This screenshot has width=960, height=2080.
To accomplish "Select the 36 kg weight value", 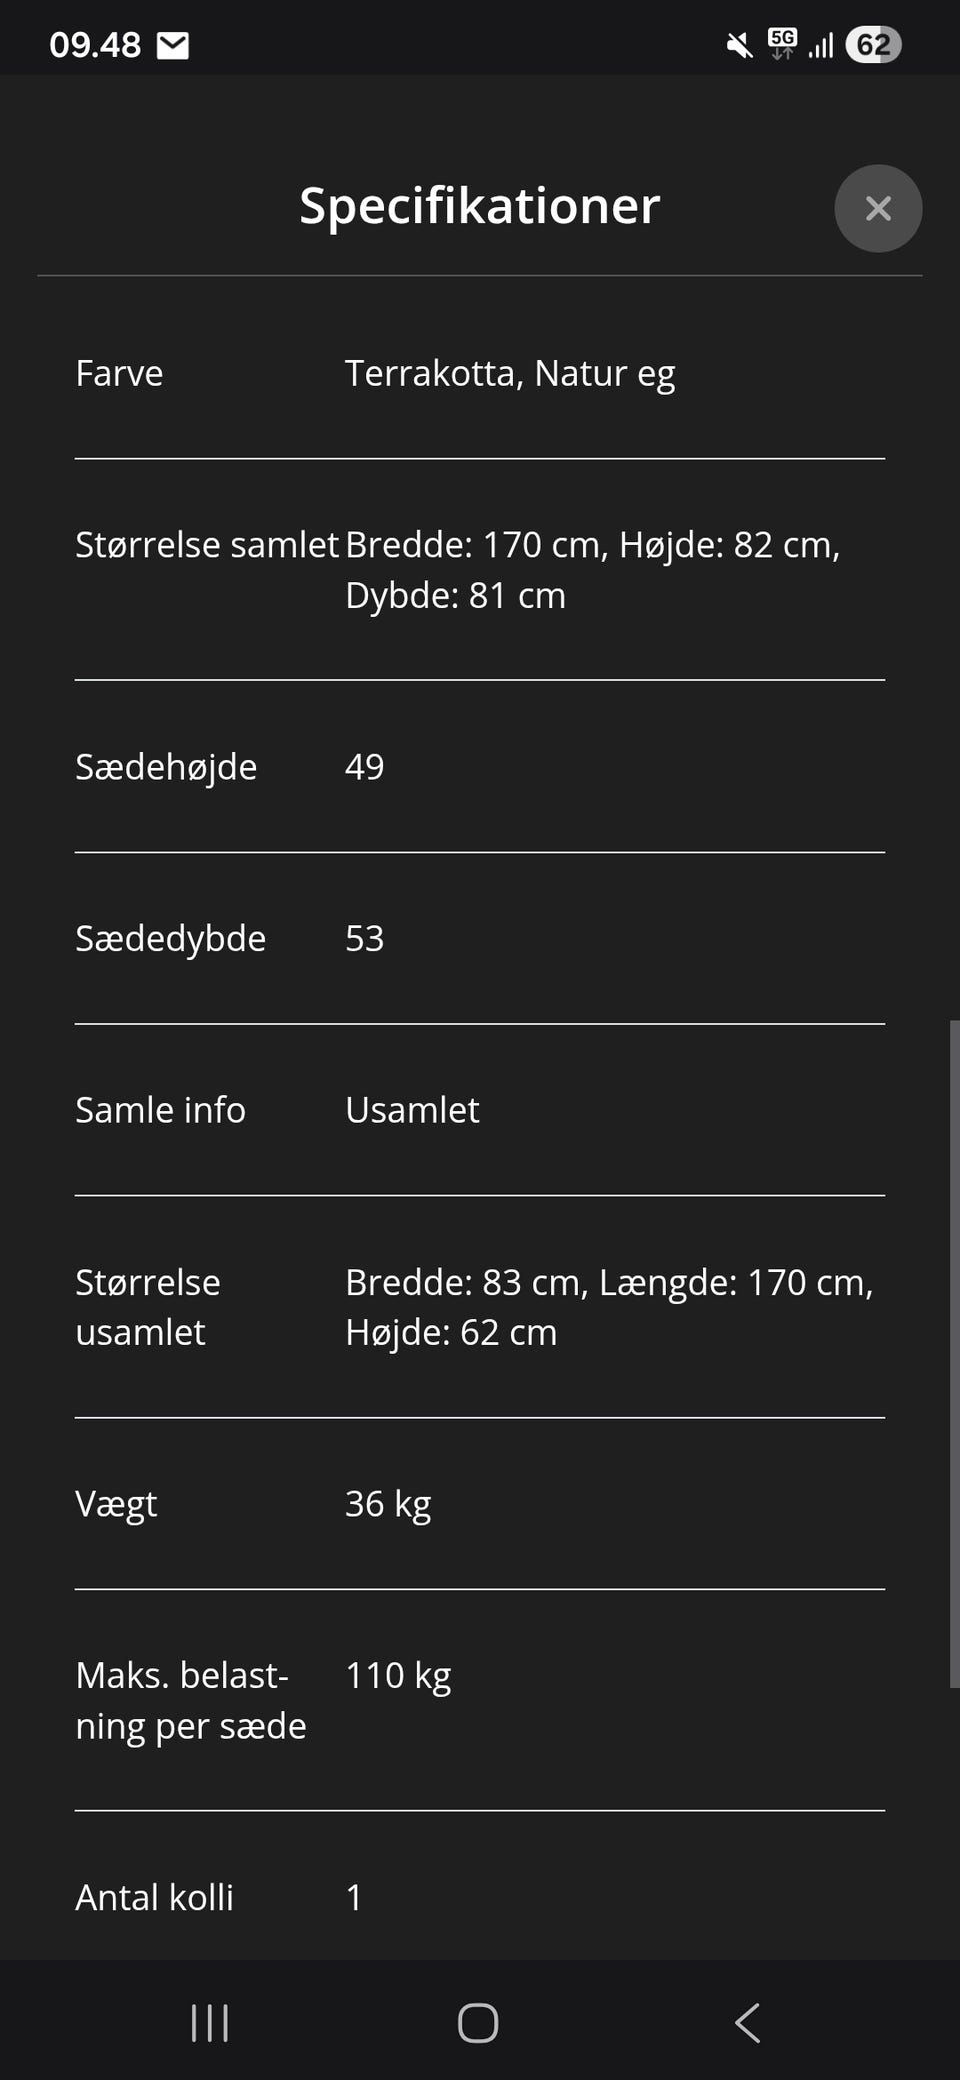I will 388,1504.
